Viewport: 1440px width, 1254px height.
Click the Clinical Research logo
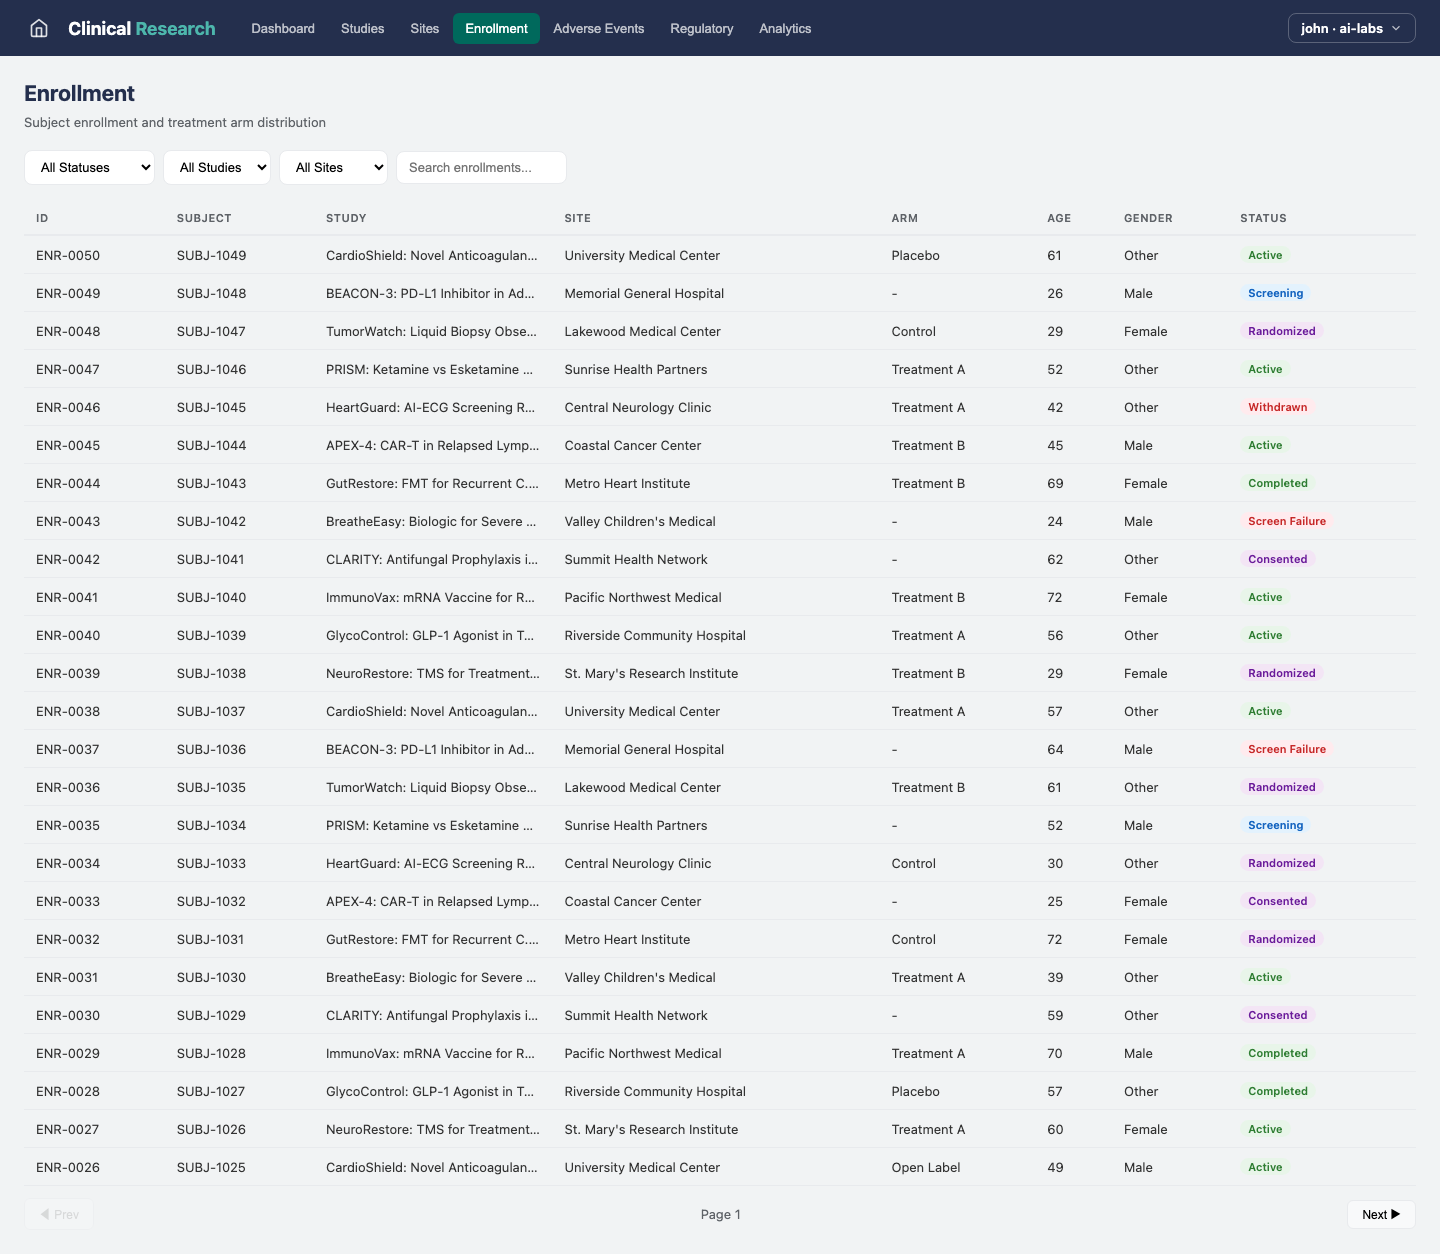pyautogui.click(x=141, y=28)
